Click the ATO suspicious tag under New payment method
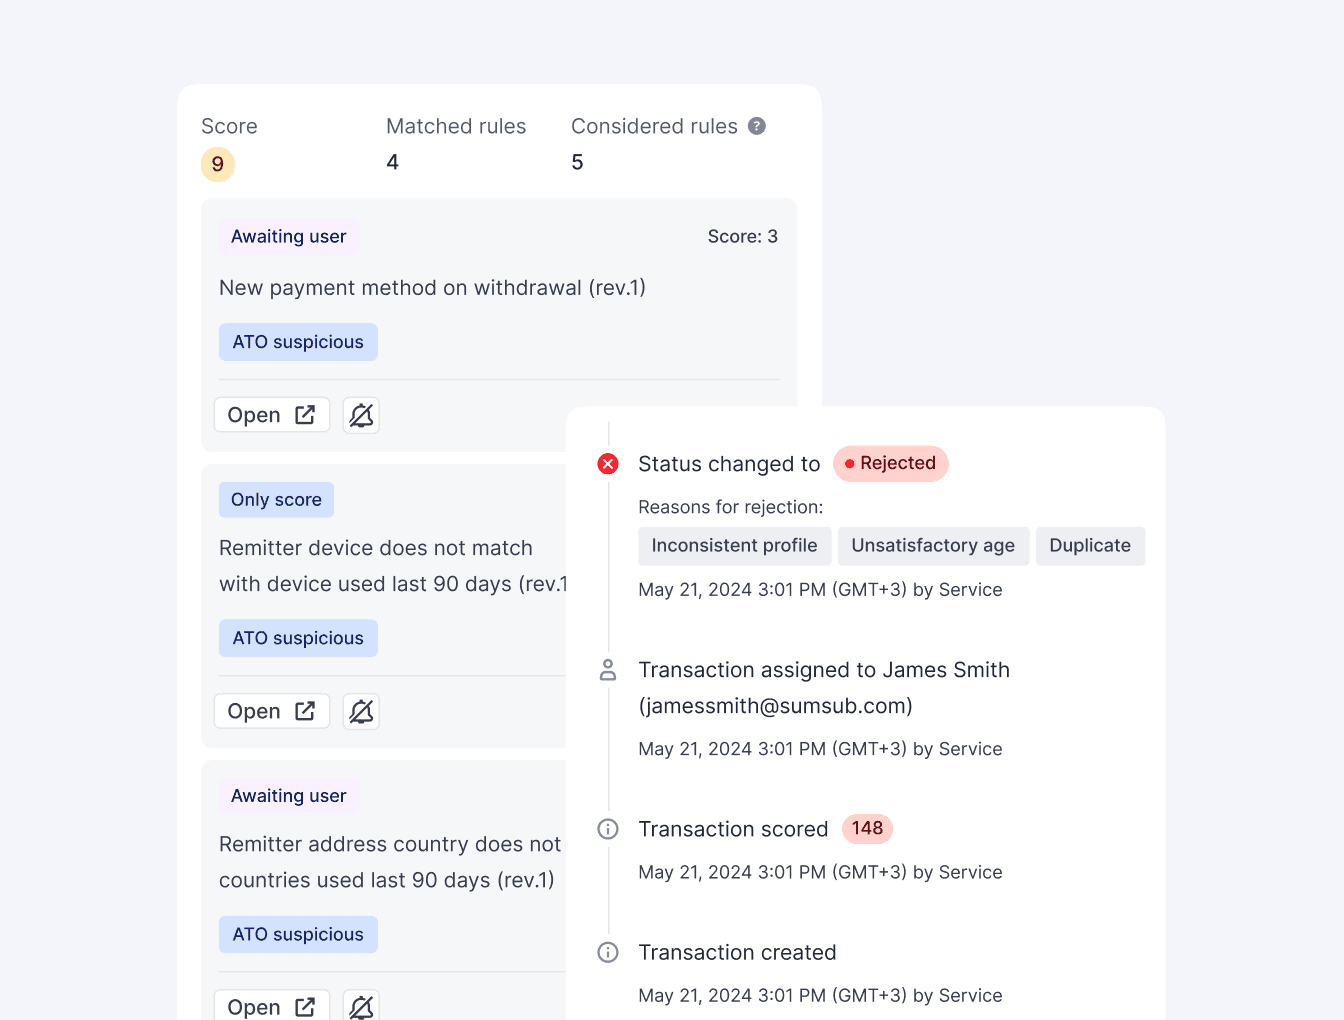 tap(298, 342)
